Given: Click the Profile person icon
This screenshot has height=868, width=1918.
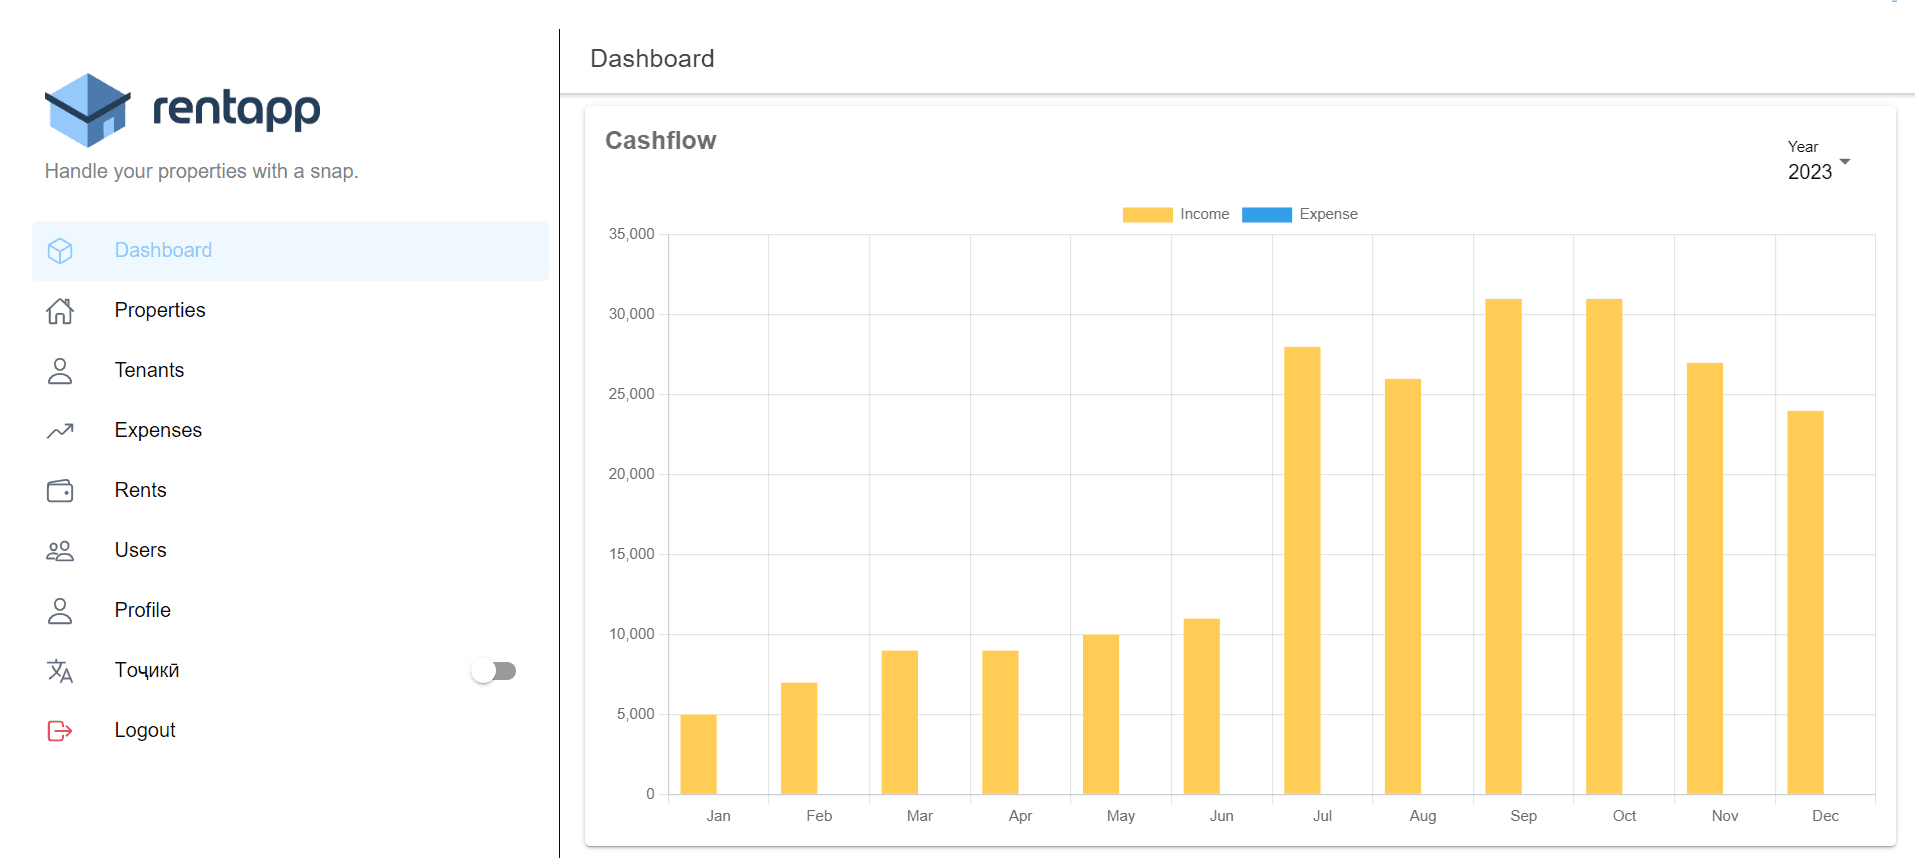Looking at the screenshot, I should coord(60,611).
